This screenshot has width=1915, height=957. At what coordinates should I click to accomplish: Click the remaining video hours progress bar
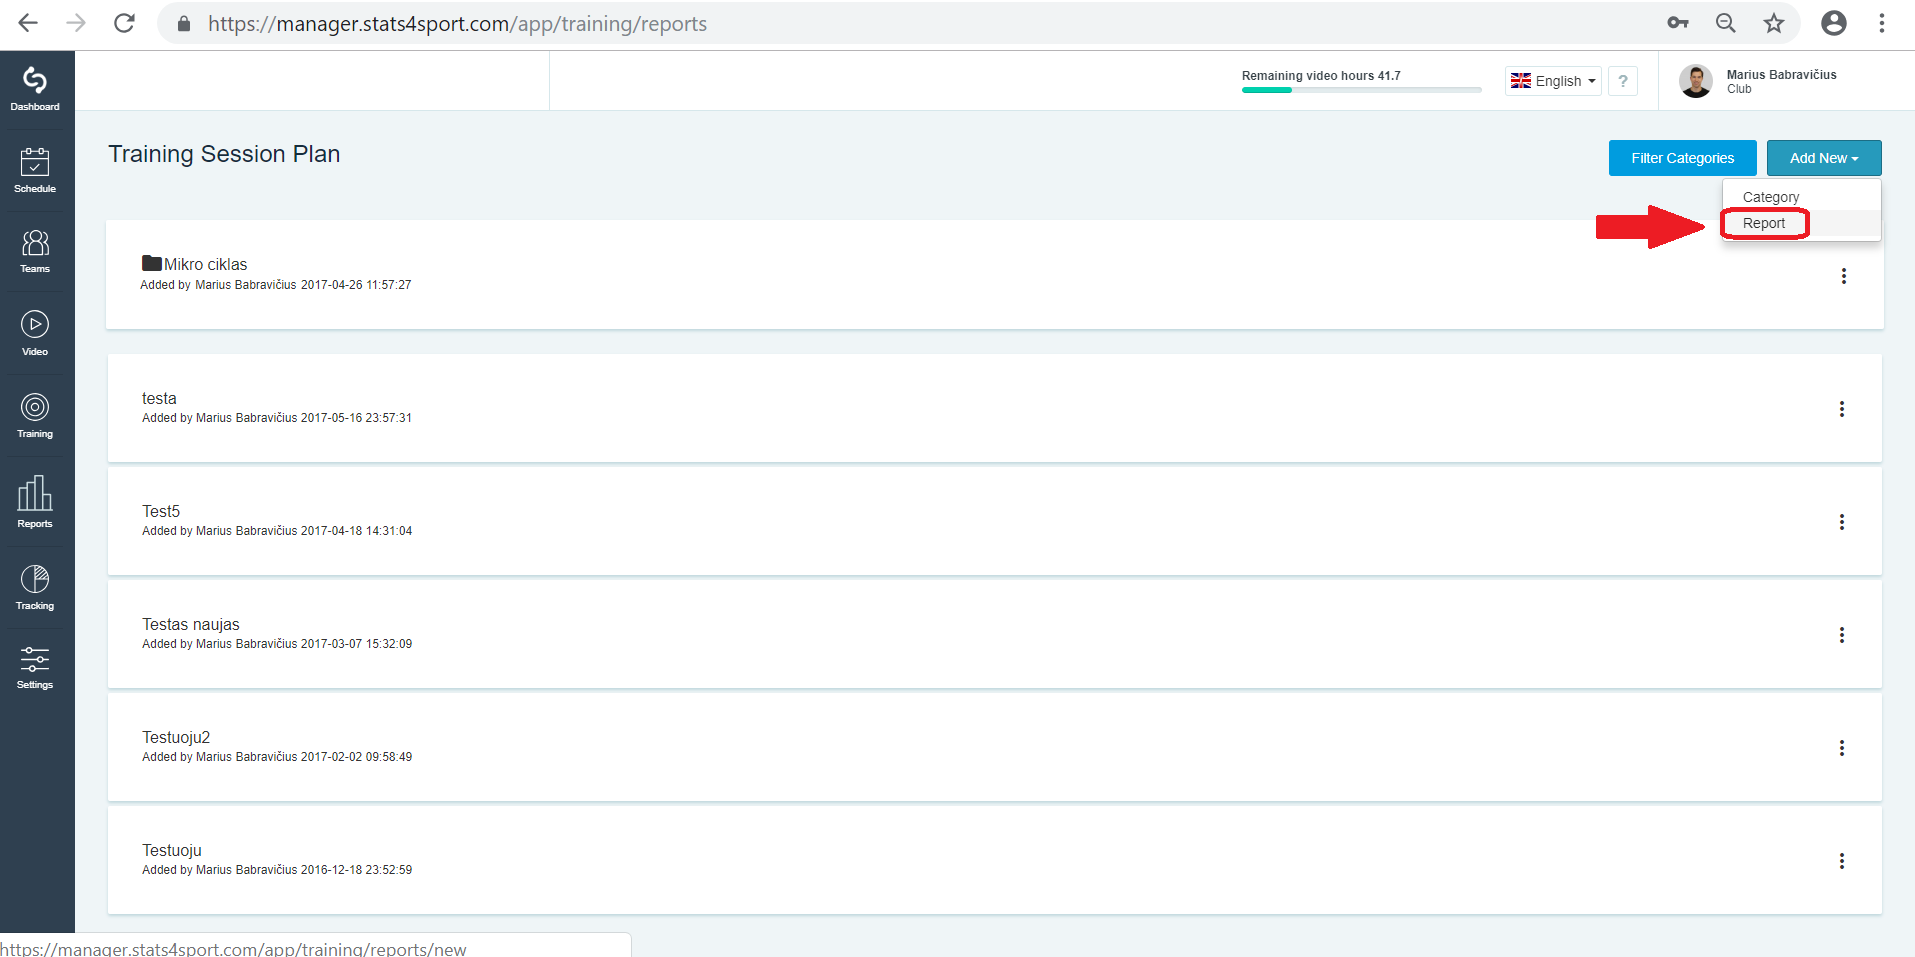point(1362,90)
